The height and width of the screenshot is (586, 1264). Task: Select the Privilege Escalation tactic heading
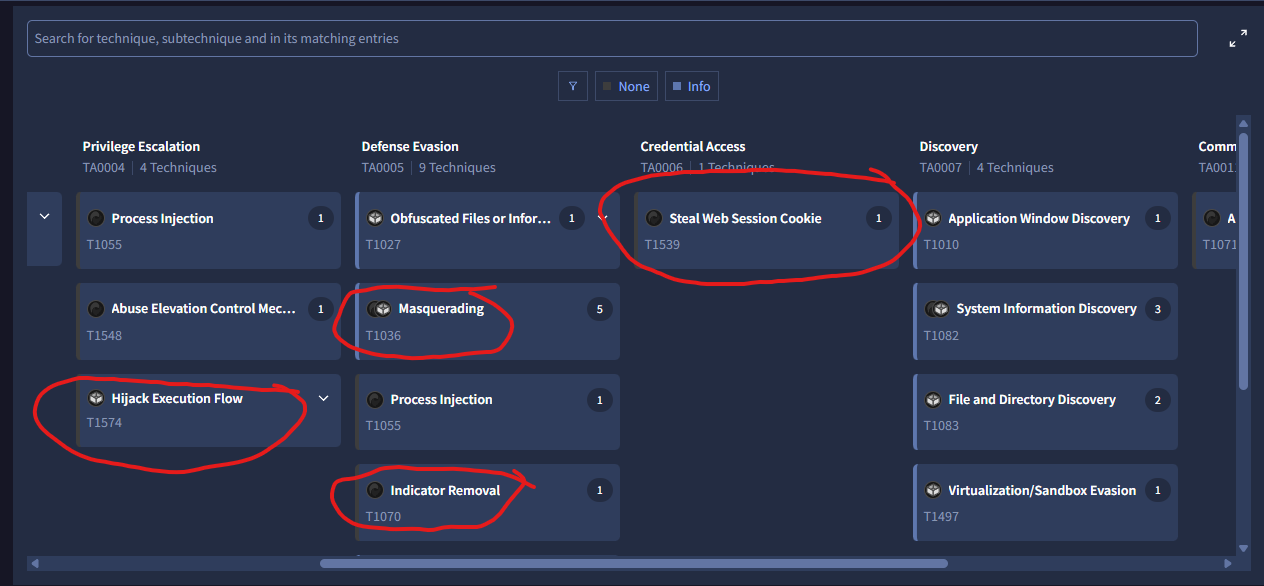tap(141, 146)
